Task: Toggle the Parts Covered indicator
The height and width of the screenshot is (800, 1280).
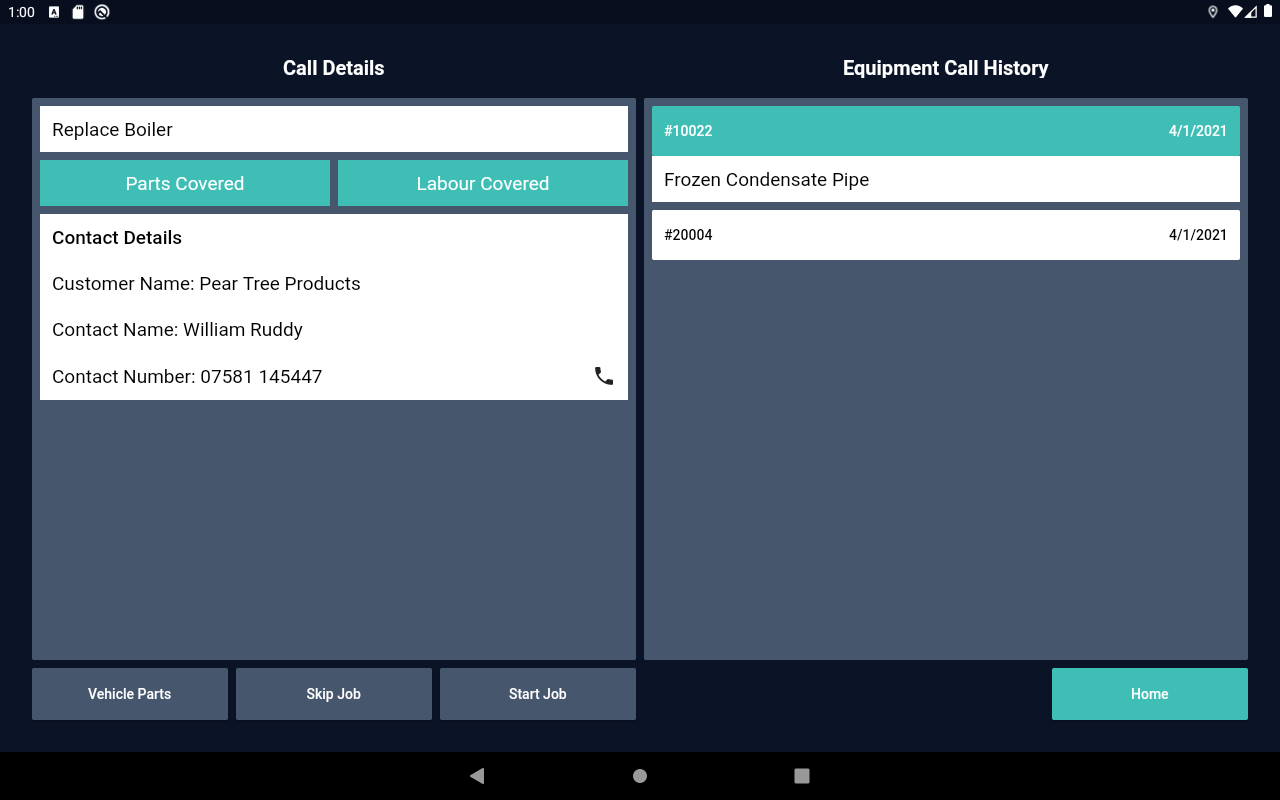Action: pyautogui.click(x=185, y=183)
